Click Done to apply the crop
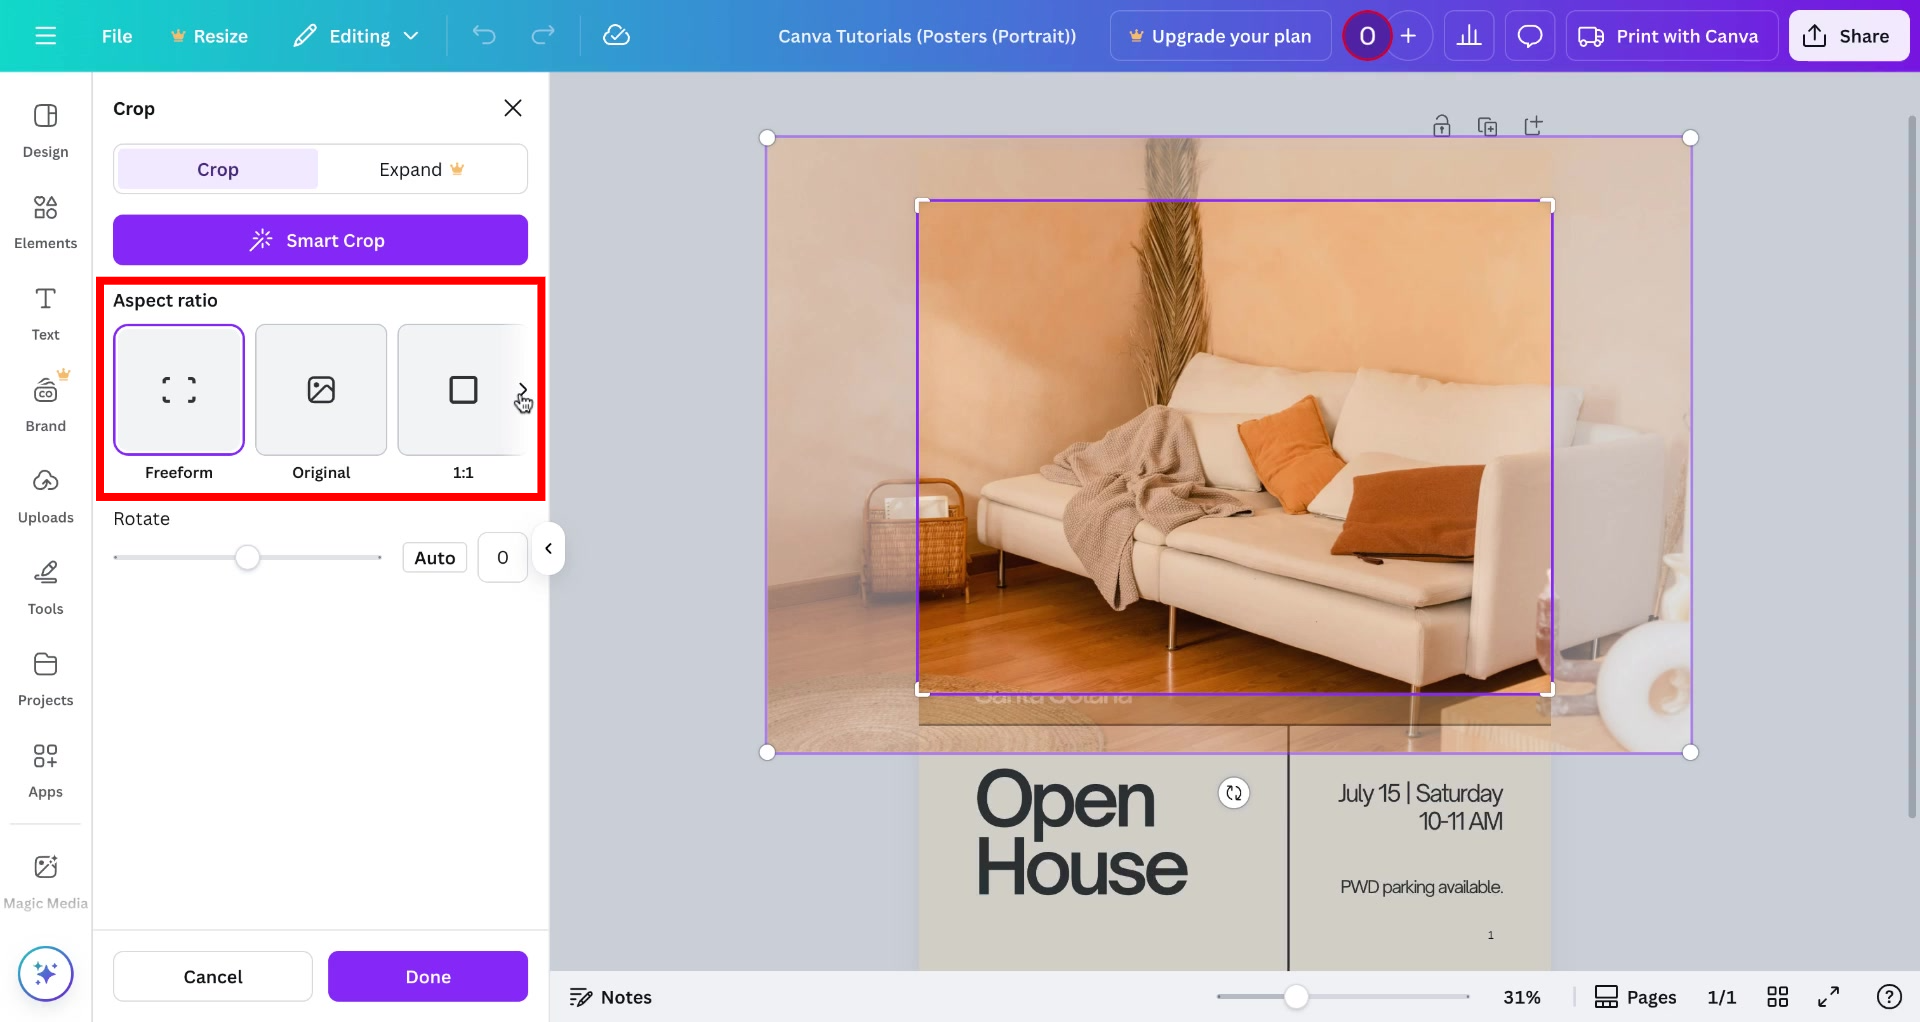This screenshot has width=1920, height=1022. point(428,976)
